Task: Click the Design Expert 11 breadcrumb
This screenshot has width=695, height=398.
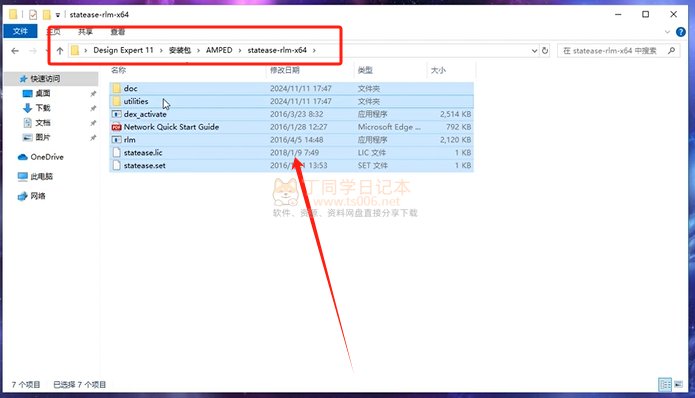Action: (123, 50)
